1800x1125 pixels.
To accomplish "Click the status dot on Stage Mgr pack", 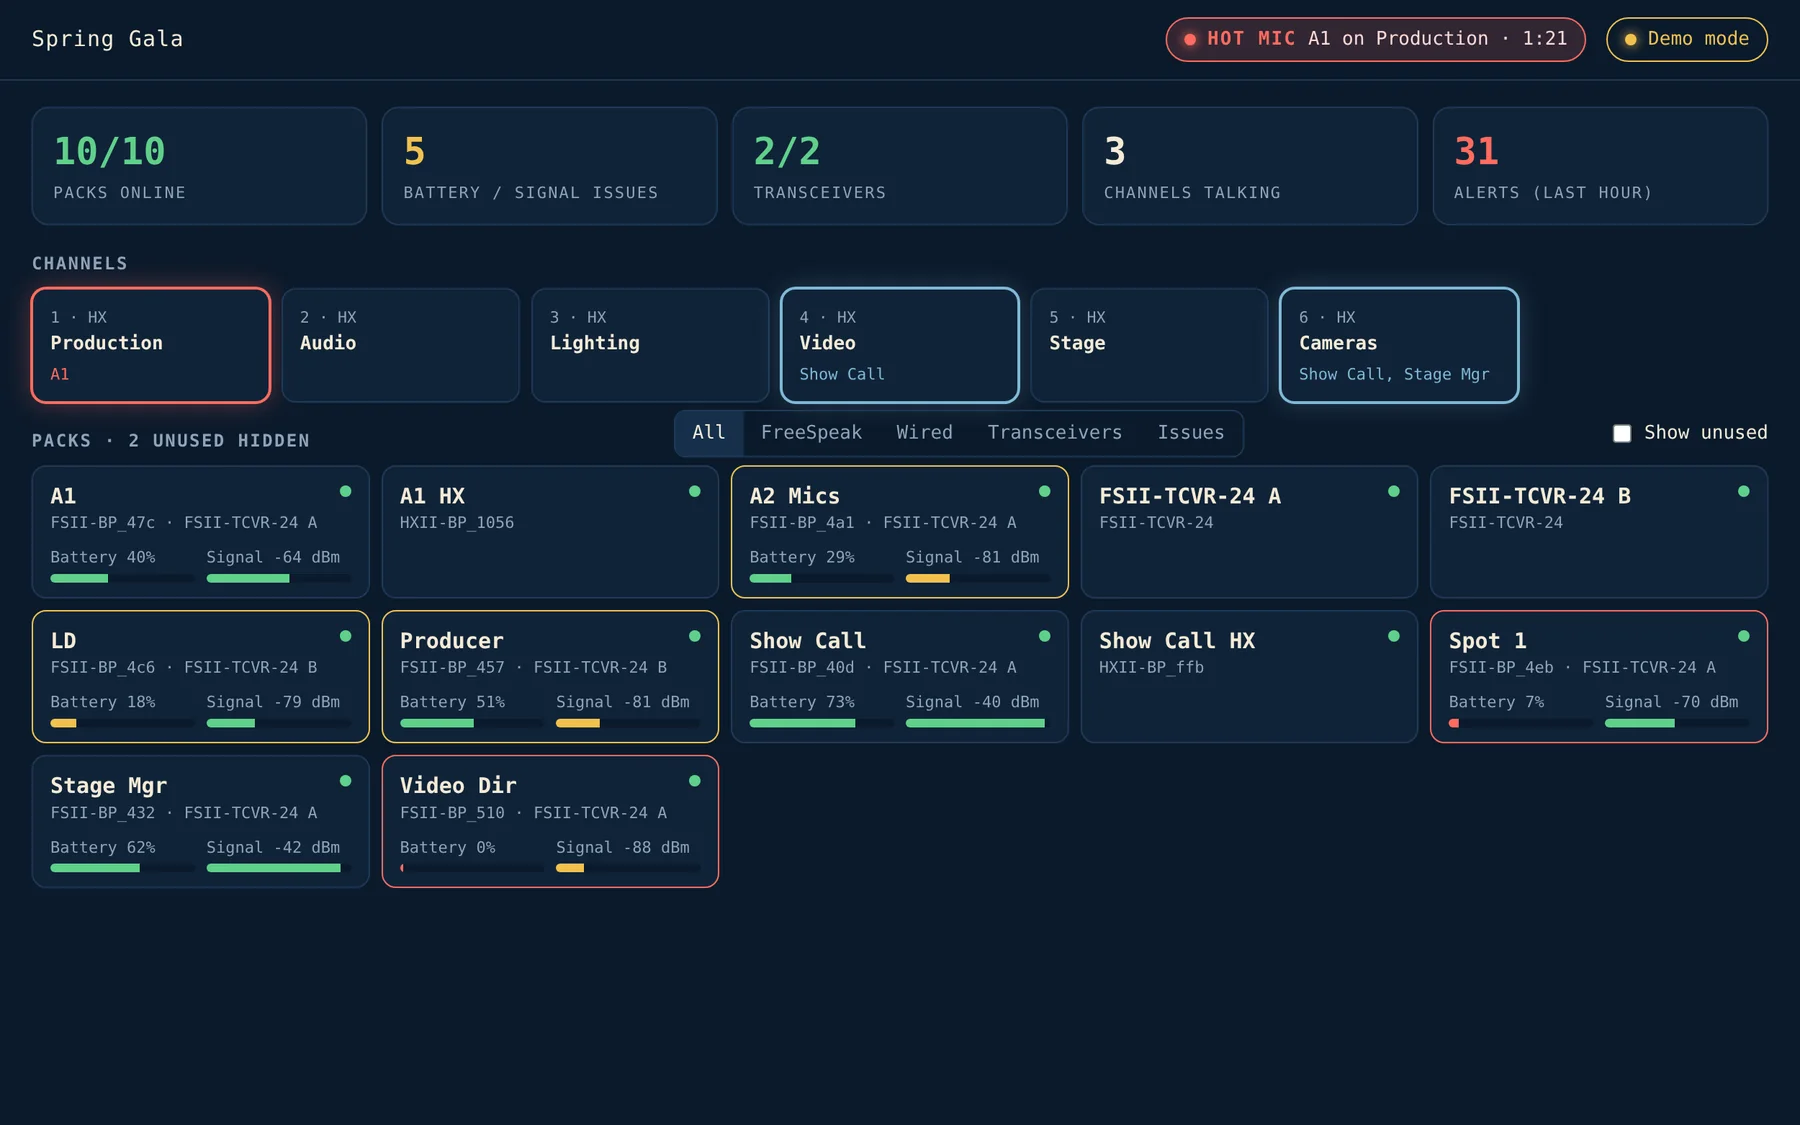I will tap(345, 781).
